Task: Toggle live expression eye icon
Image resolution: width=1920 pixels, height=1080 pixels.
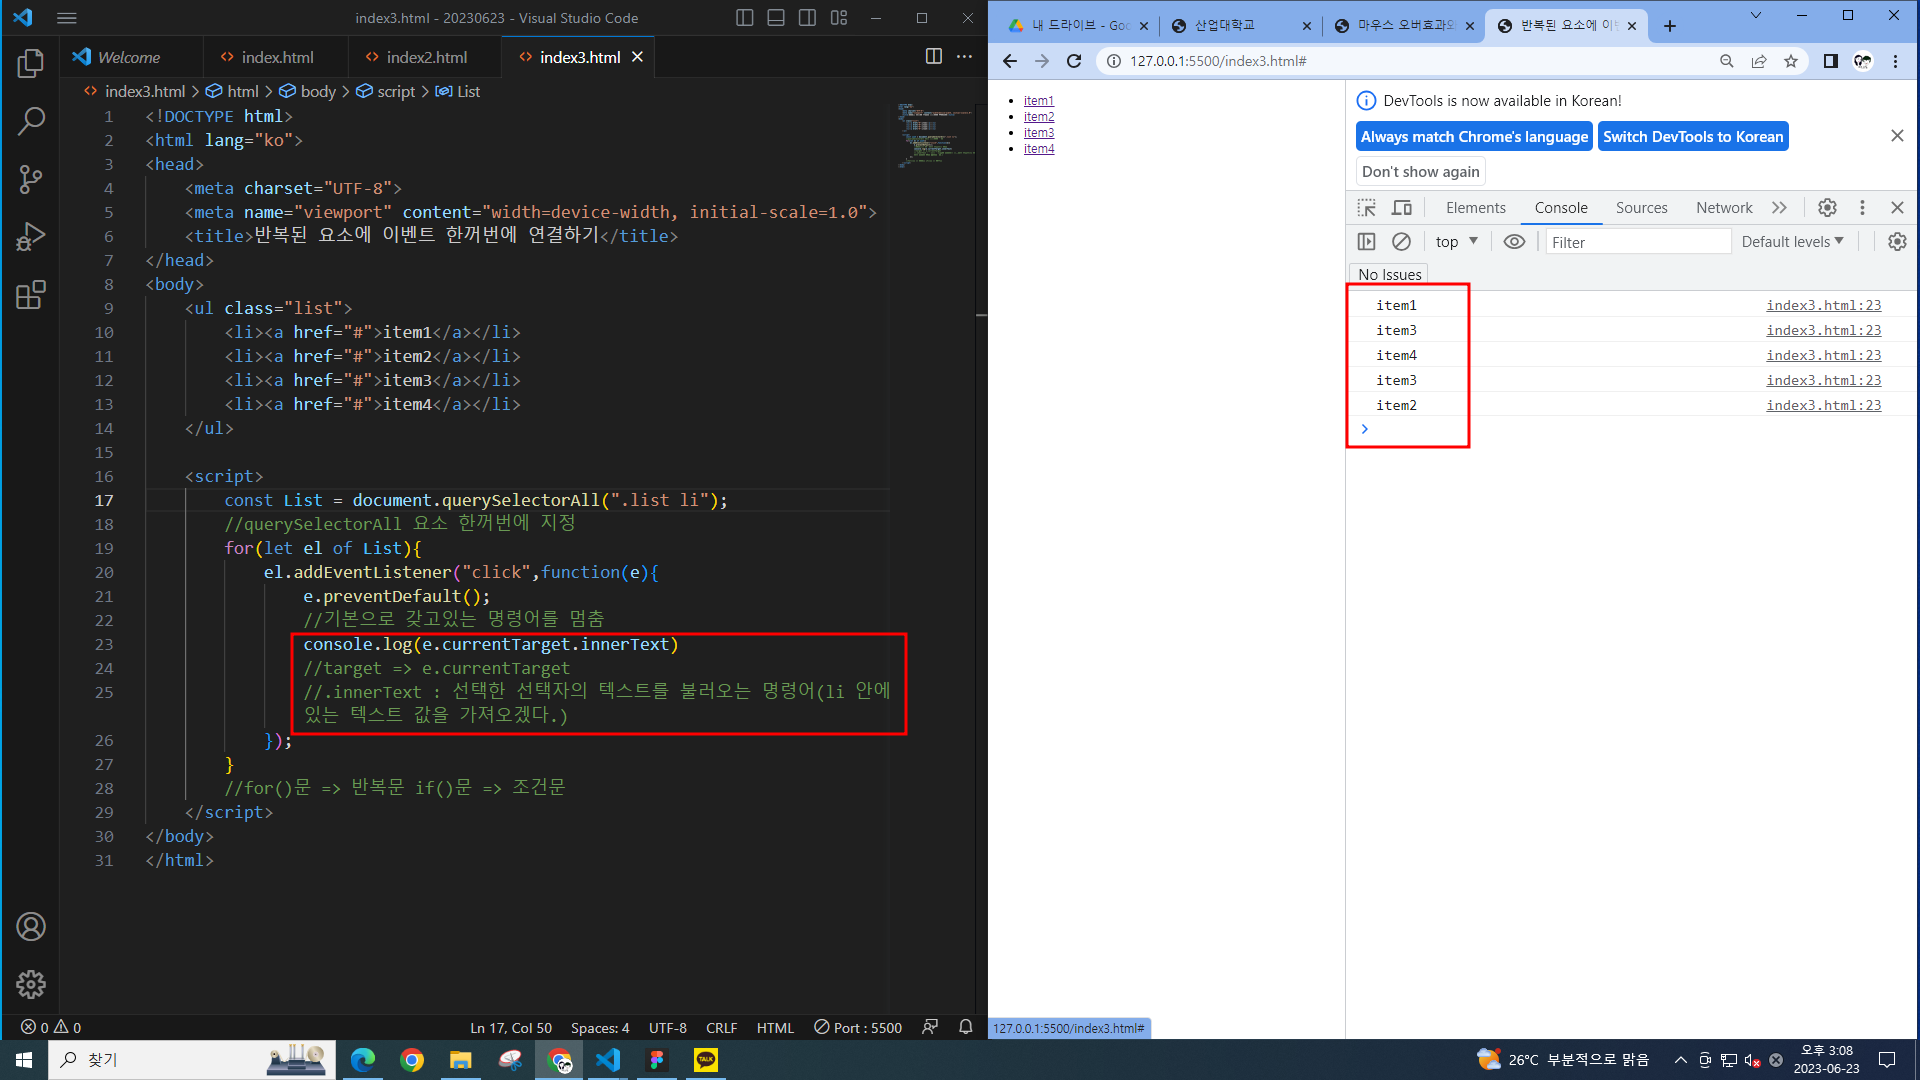Action: (1514, 242)
